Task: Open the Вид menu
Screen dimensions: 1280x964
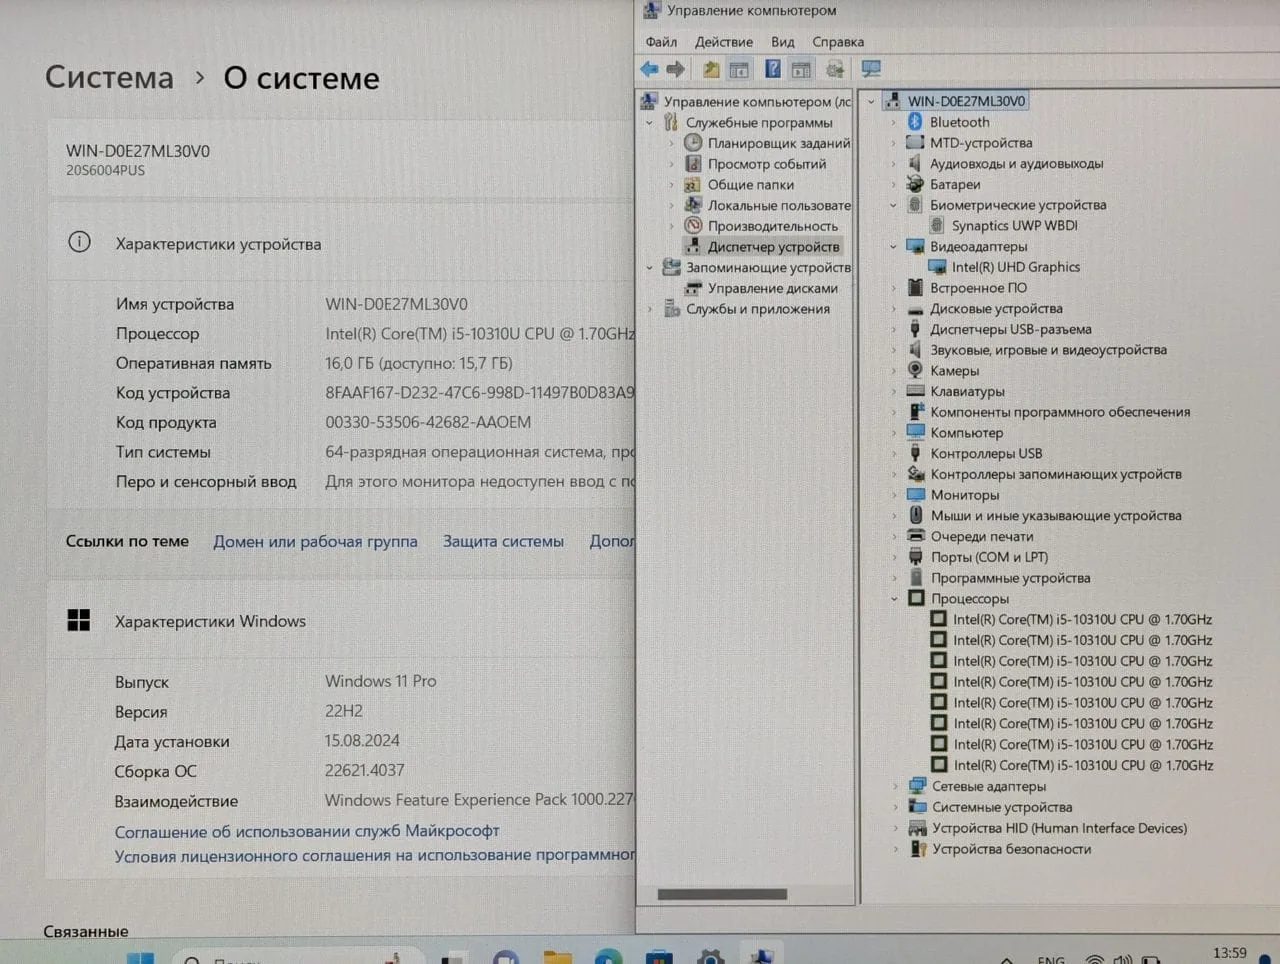Action: 782,42
